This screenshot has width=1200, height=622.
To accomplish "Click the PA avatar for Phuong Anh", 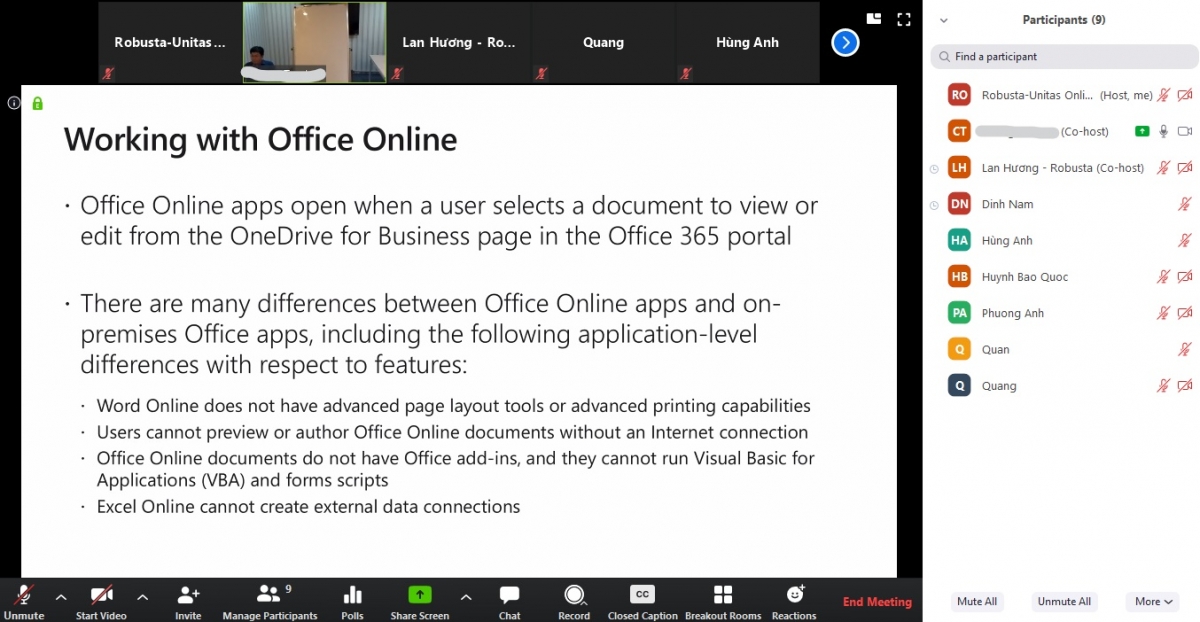I will point(960,313).
